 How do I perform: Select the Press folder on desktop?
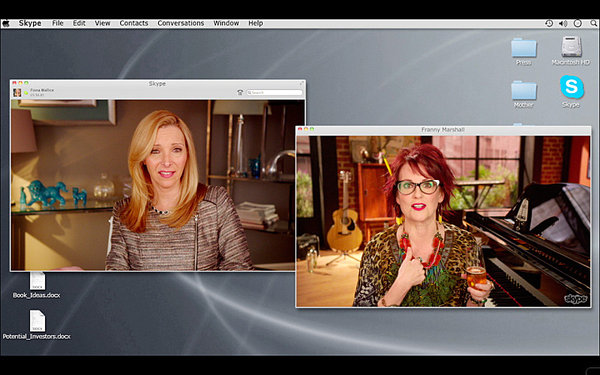tap(524, 52)
